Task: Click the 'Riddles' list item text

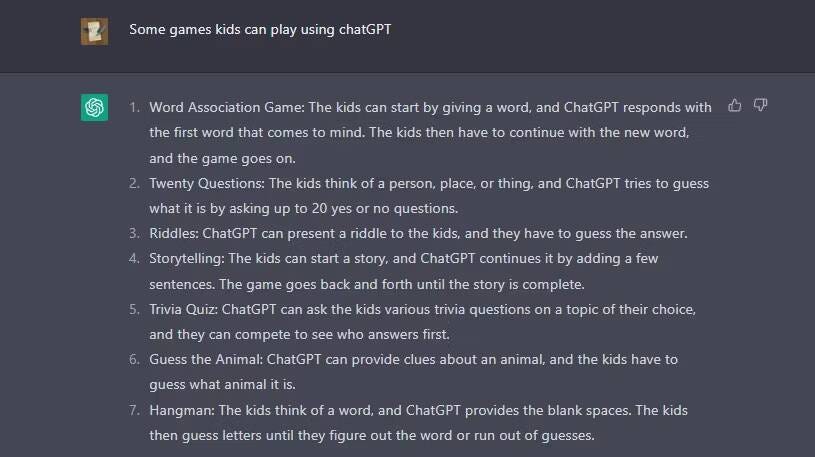Action: tap(418, 233)
